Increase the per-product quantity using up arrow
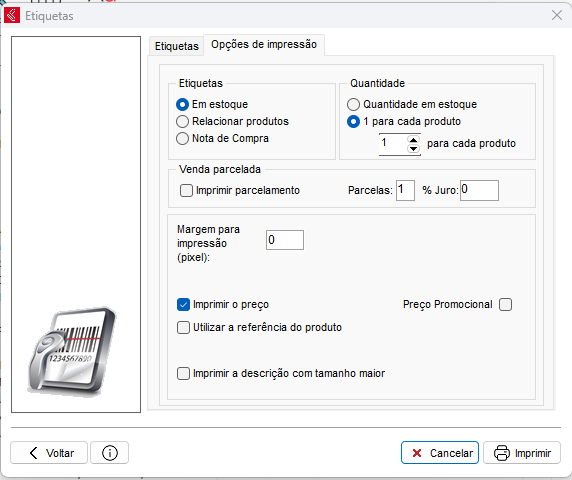The image size is (572, 480). coord(413,139)
